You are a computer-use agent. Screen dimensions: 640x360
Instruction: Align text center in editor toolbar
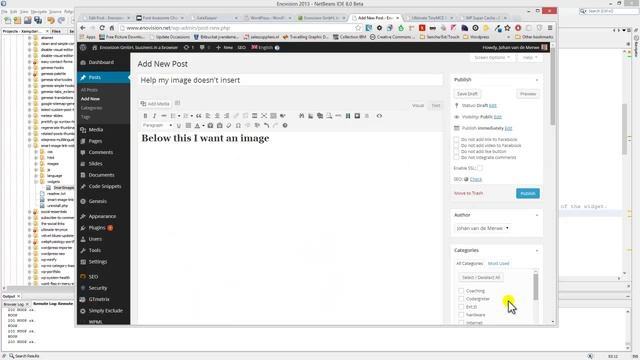[217, 116]
